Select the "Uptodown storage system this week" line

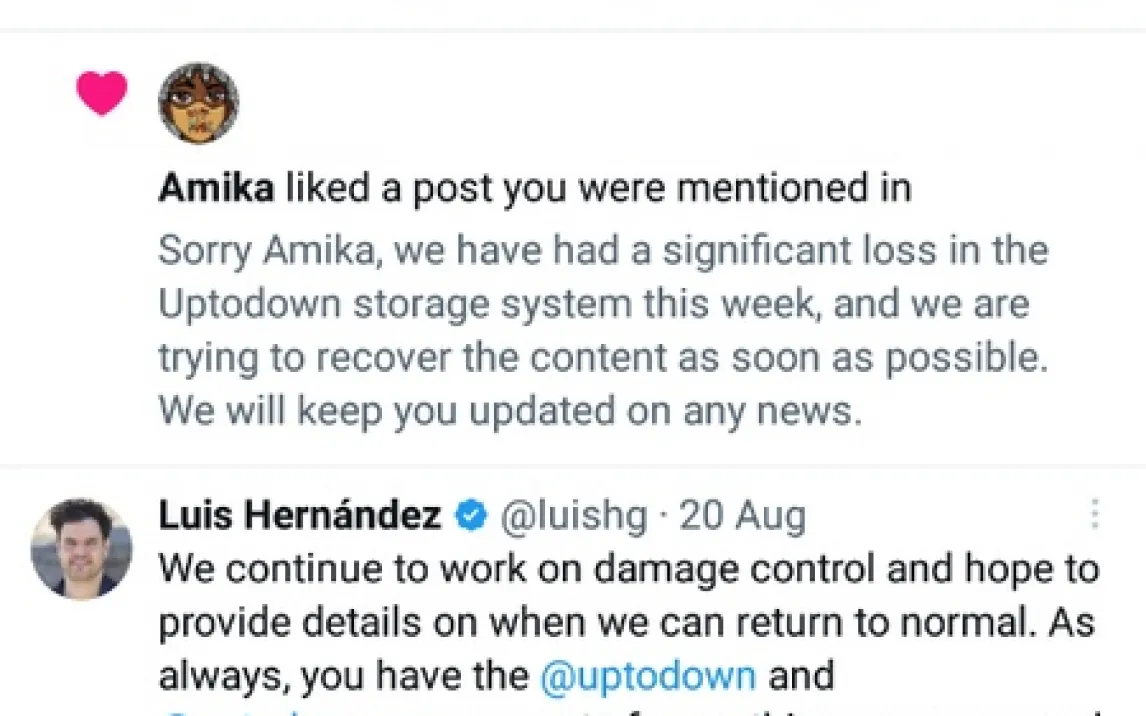coord(593,304)
